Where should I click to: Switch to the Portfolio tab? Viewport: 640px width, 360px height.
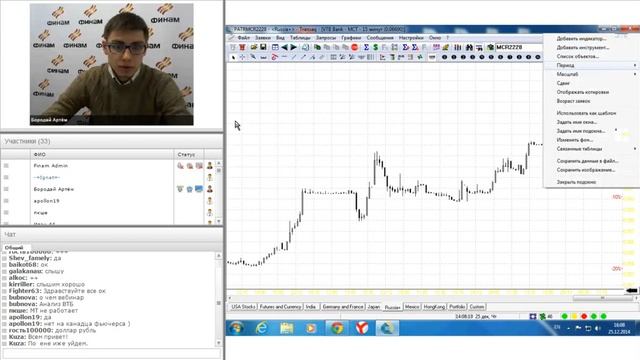click(457, 307)
